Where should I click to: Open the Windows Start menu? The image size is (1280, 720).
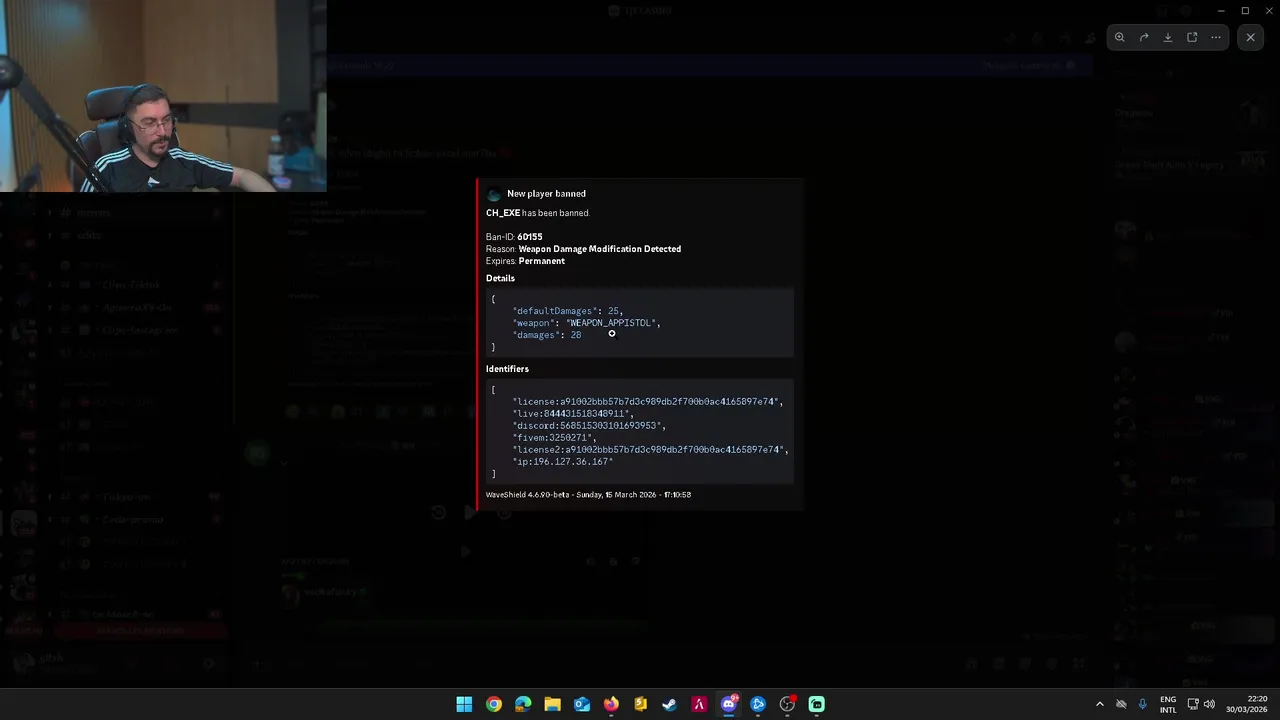click(464, 704)
